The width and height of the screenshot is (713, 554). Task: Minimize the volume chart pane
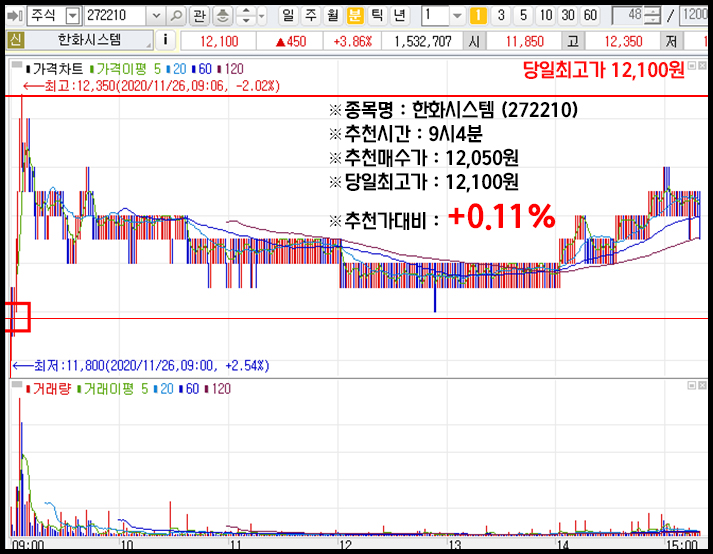pos(692,385)
